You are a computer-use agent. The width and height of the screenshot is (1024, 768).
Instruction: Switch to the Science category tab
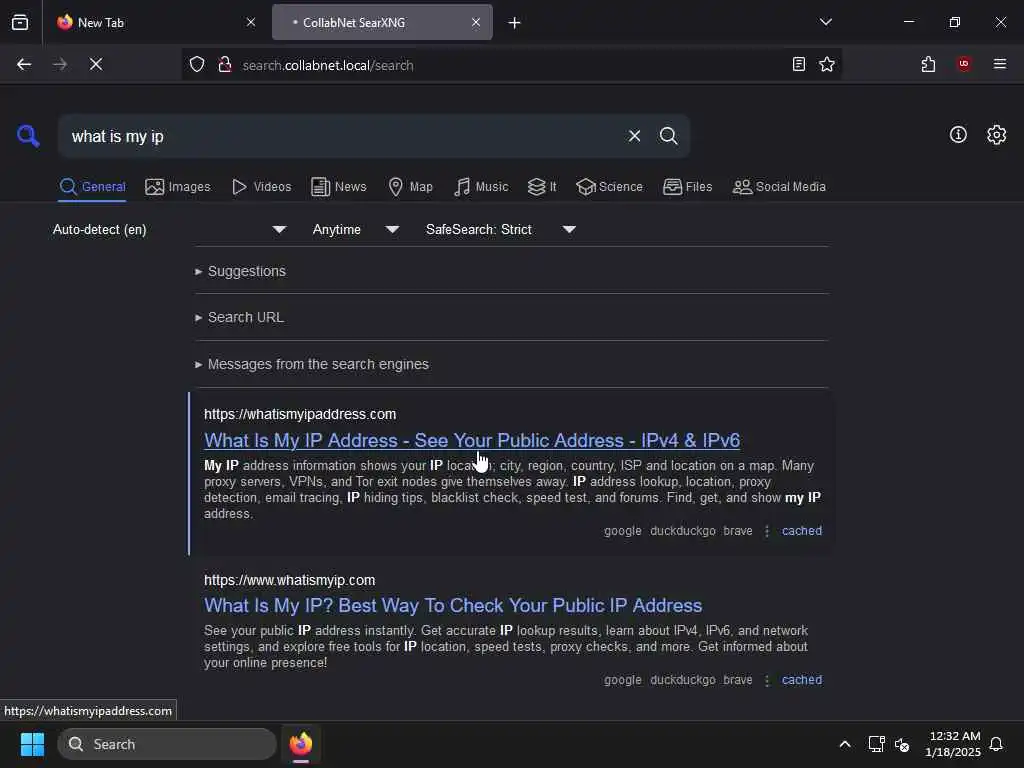point(609,187)
